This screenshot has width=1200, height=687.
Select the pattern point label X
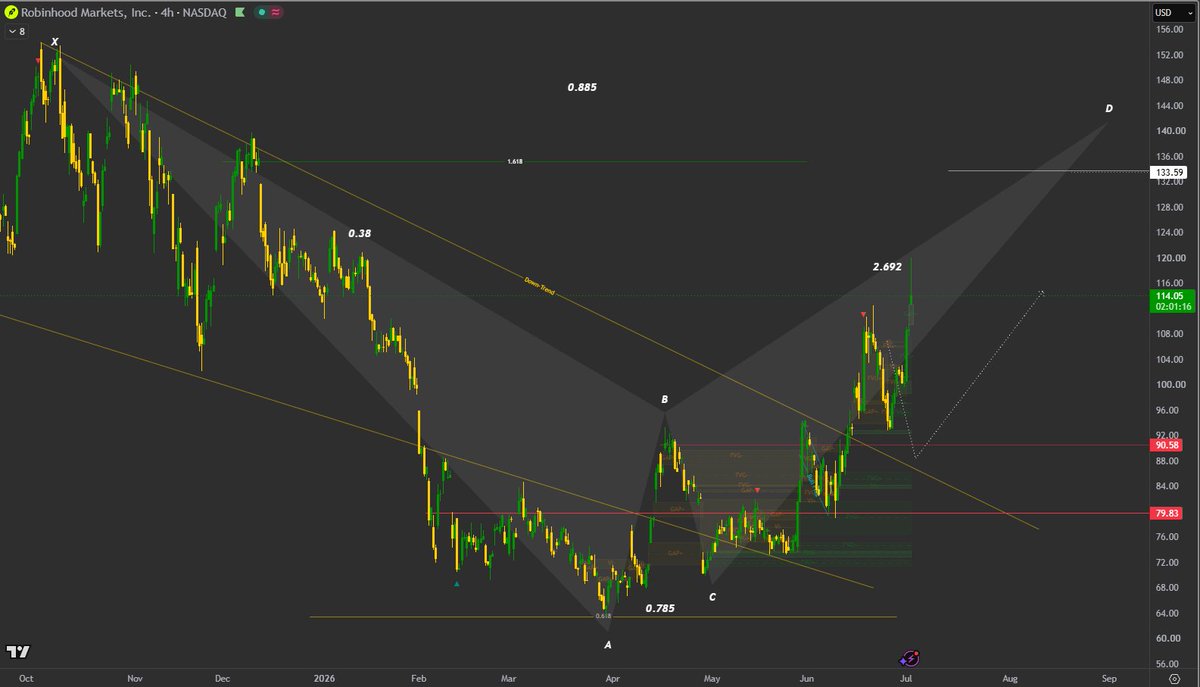(x=55, y=42)
